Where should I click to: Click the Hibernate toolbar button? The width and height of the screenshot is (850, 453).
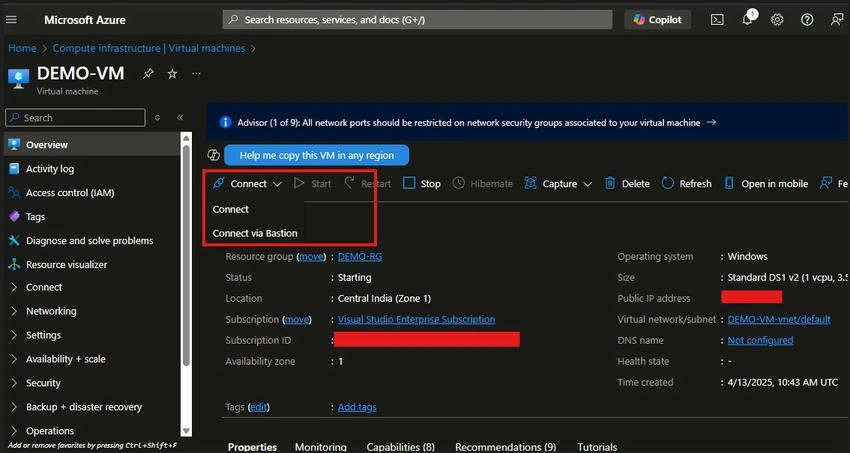483,184
